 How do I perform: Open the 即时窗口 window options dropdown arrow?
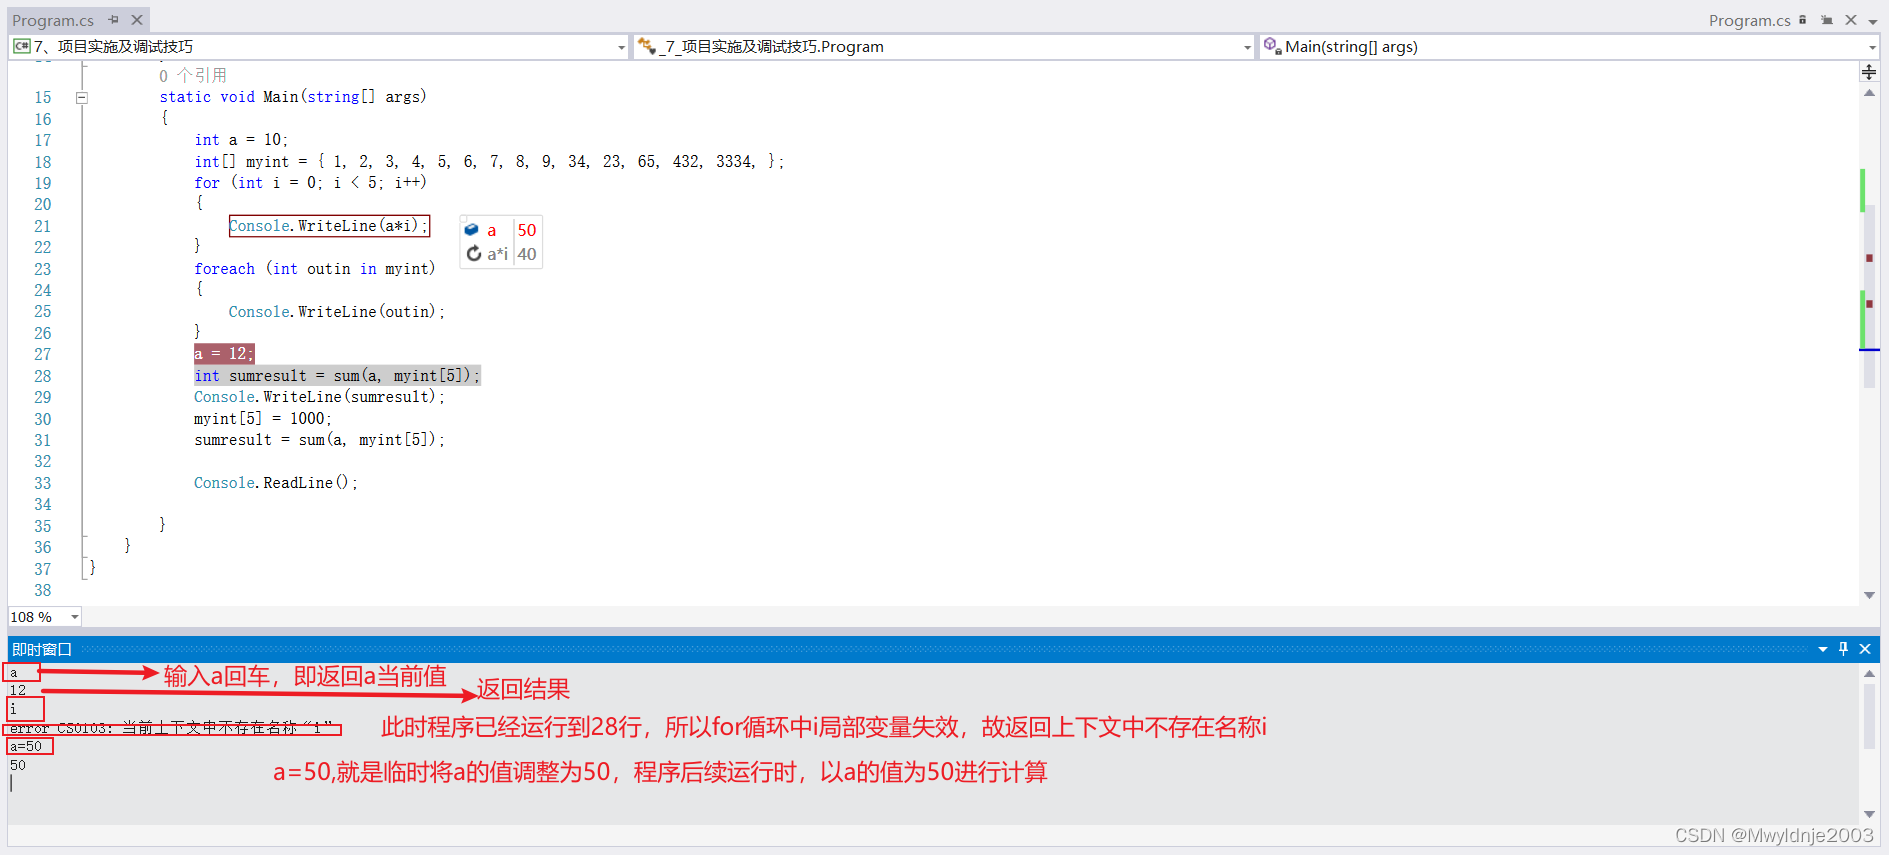[1823, 650]
